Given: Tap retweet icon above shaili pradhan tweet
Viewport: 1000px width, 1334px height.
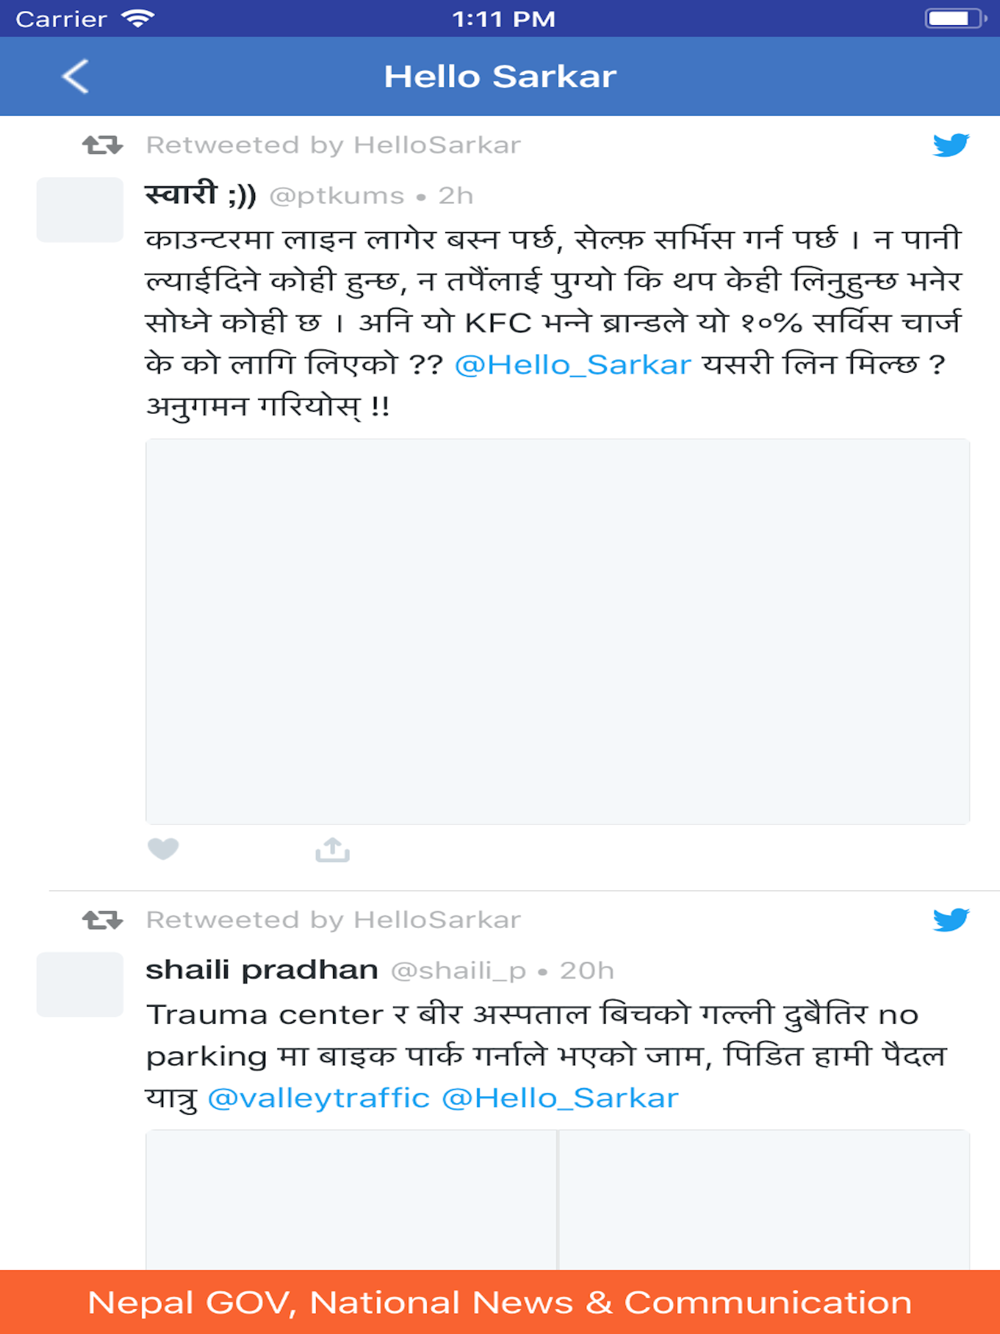Looking at the screenshot, I should 102,919.
